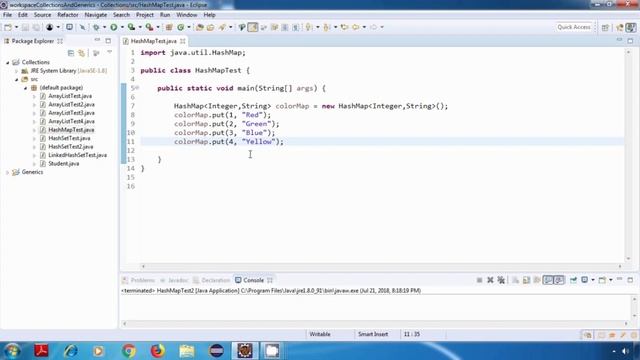Click the Open Type toolbar icon
The width and height of the screenshot is (640, 360).
[x=200, y=27]
